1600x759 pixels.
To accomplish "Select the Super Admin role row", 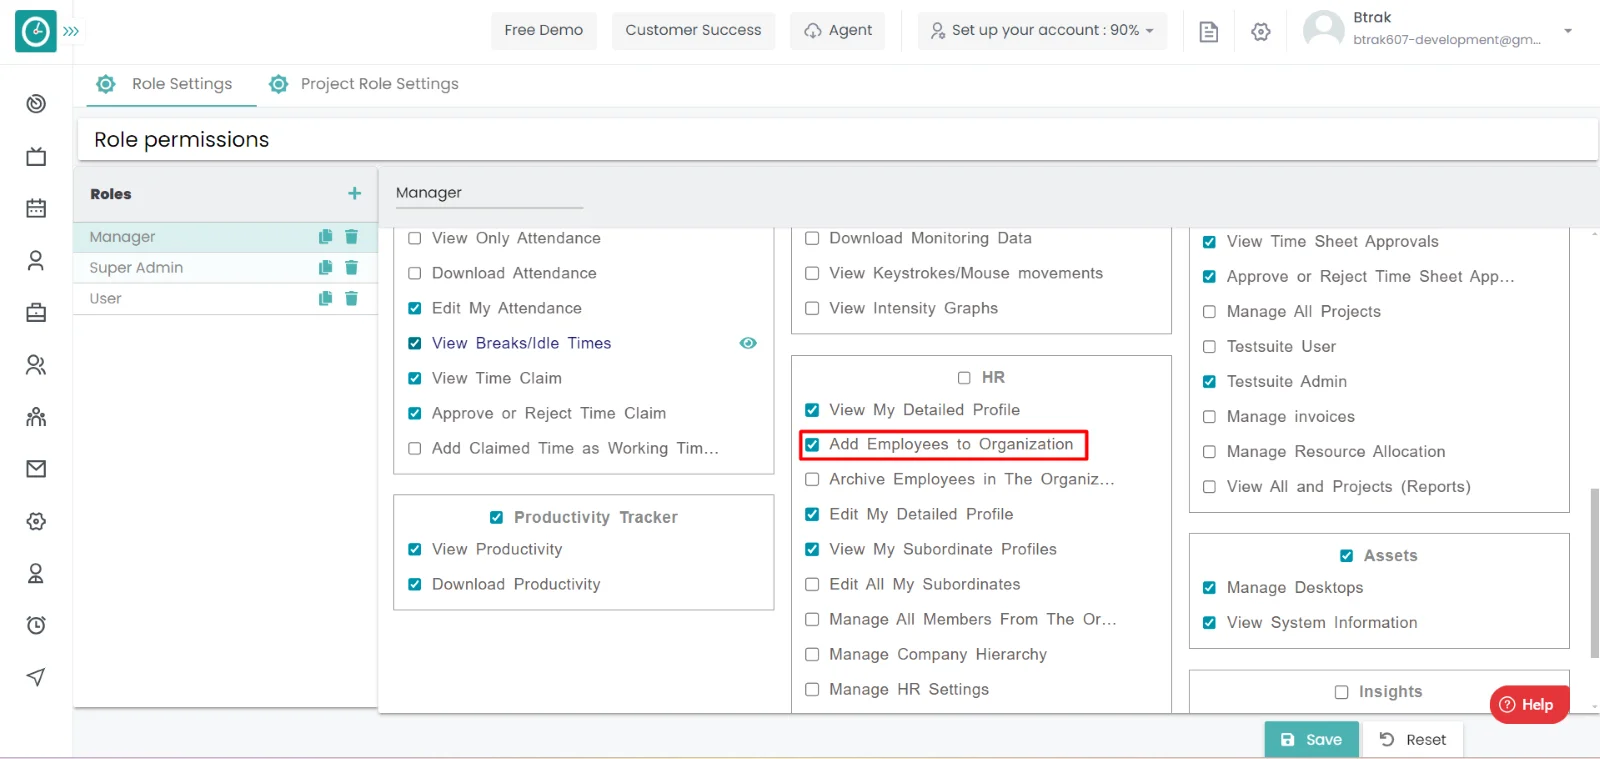I will (x=225, y=268).
